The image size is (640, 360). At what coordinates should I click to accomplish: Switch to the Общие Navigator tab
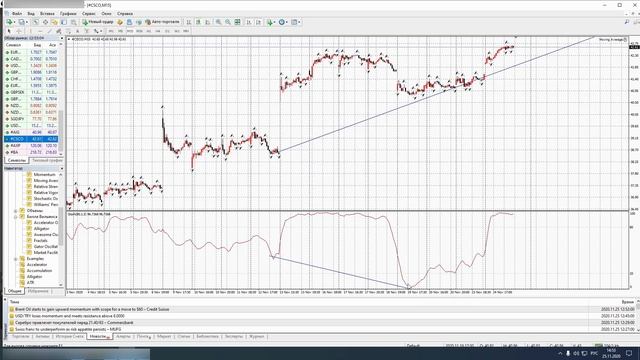coord(14,291)
